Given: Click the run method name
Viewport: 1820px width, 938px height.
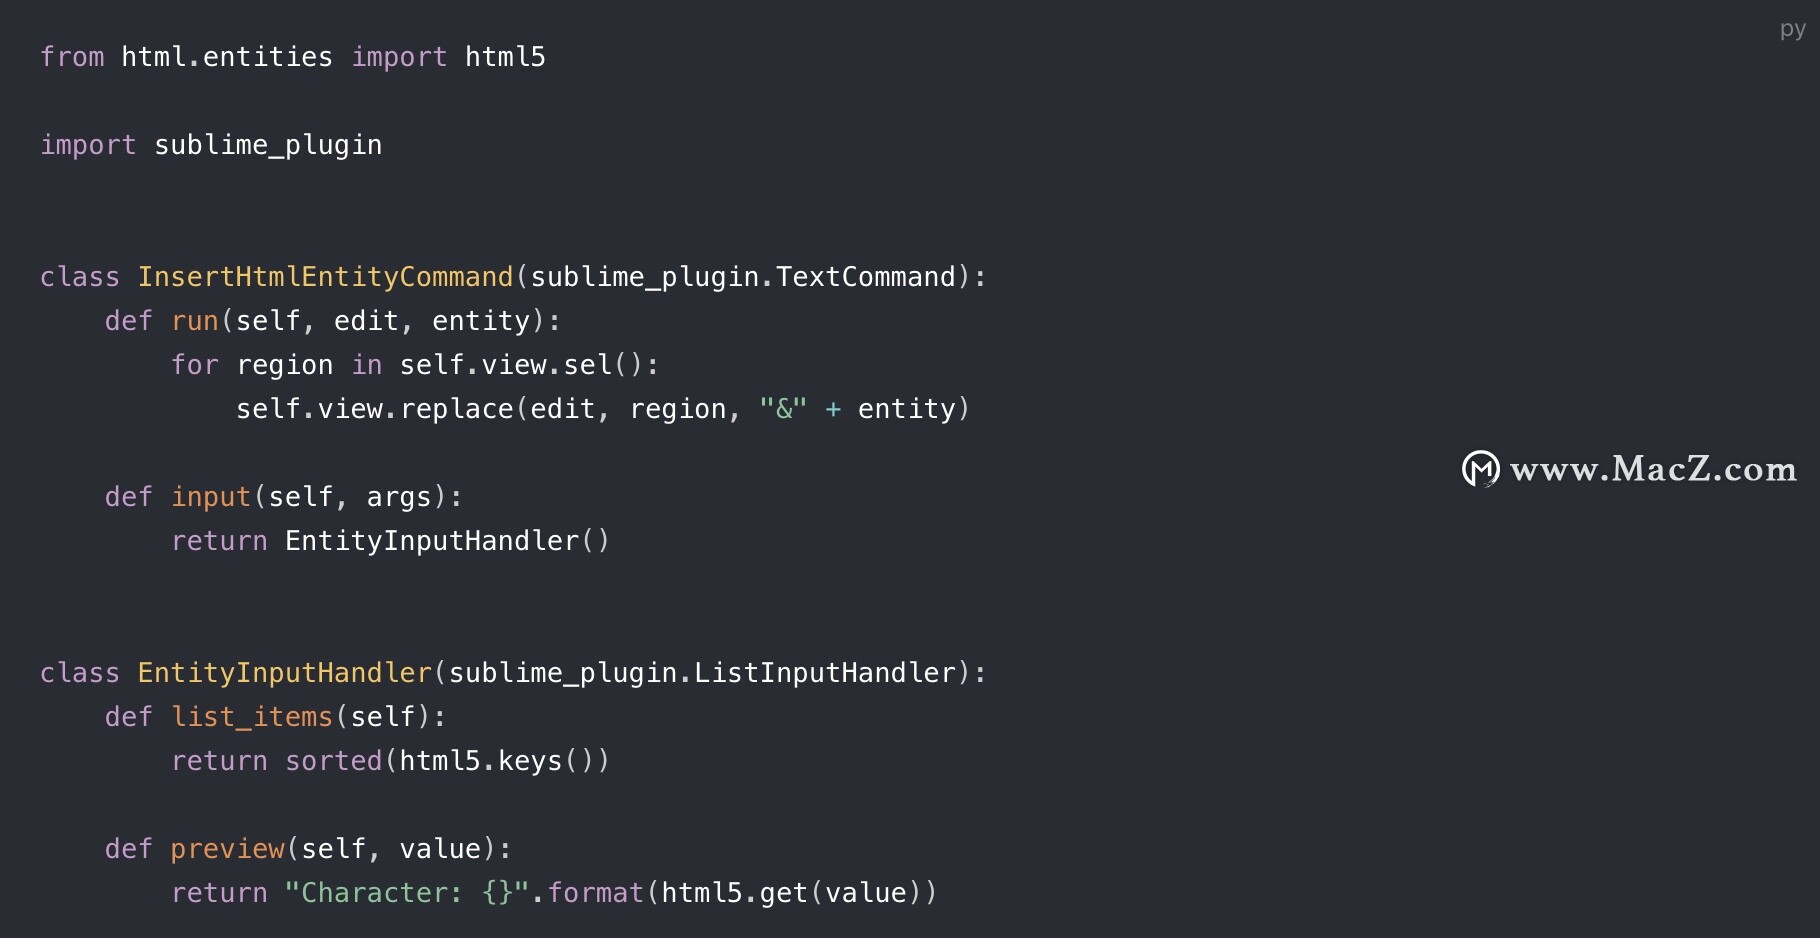Looking at the screenshot, I should (195, 321).
